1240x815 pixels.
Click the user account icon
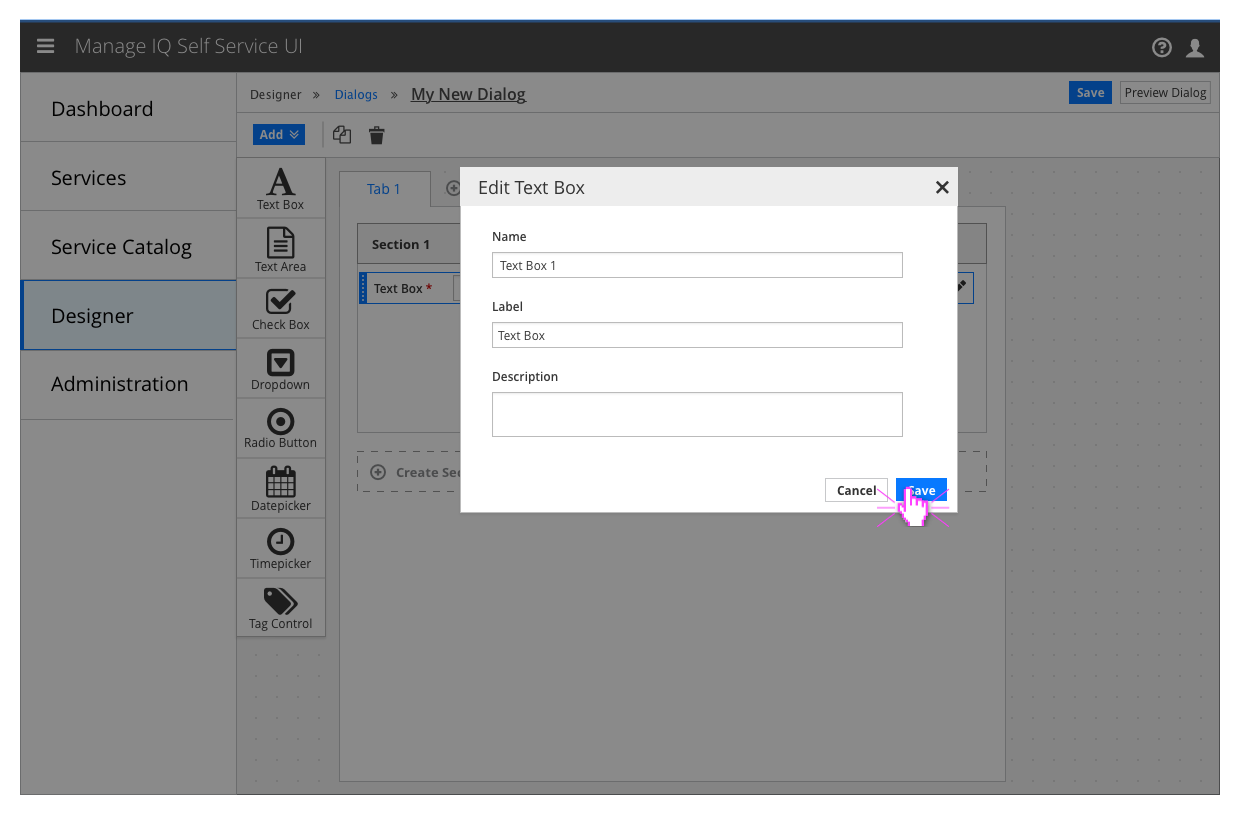1195,46
